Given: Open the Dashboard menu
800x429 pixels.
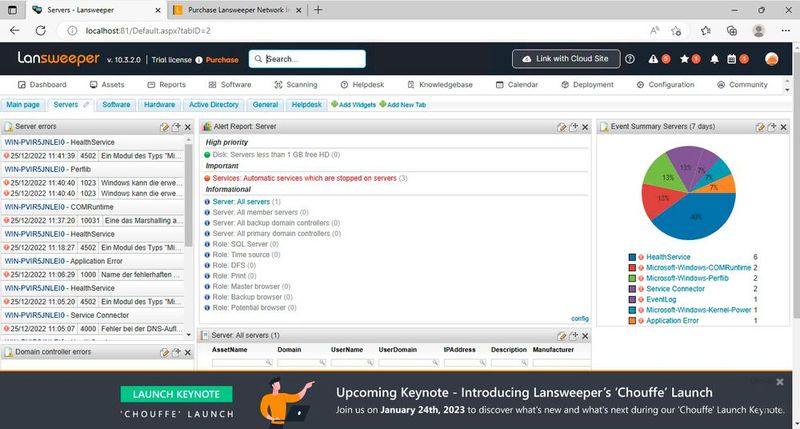Looking at the screenshot, I should [42, 85].
